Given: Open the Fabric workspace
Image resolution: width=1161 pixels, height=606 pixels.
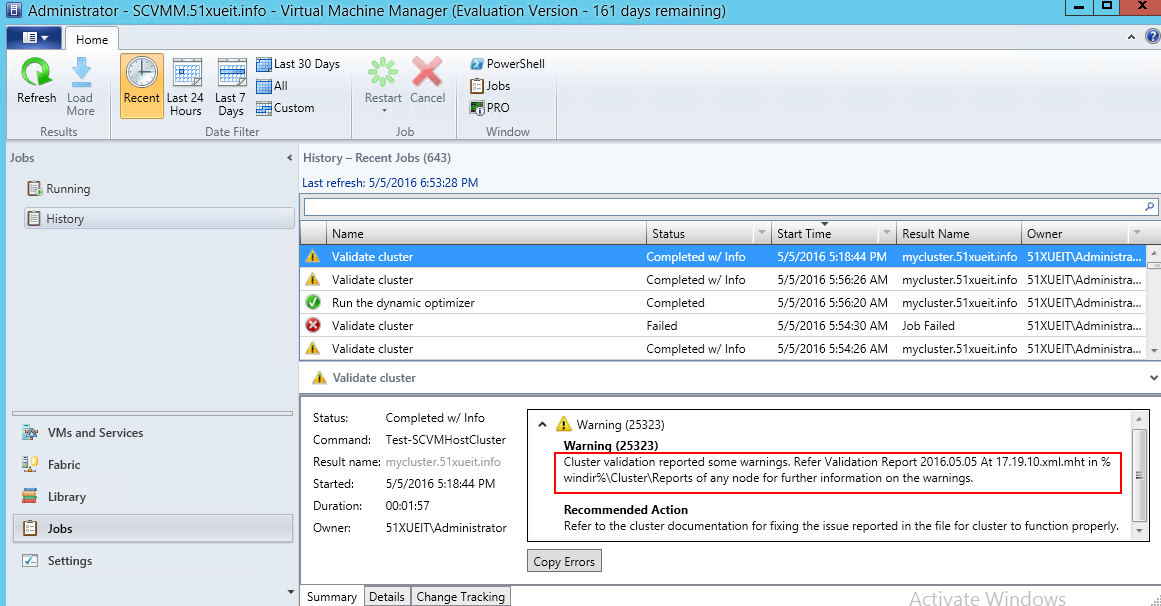Looking at the screenshot, I should 153,465.
